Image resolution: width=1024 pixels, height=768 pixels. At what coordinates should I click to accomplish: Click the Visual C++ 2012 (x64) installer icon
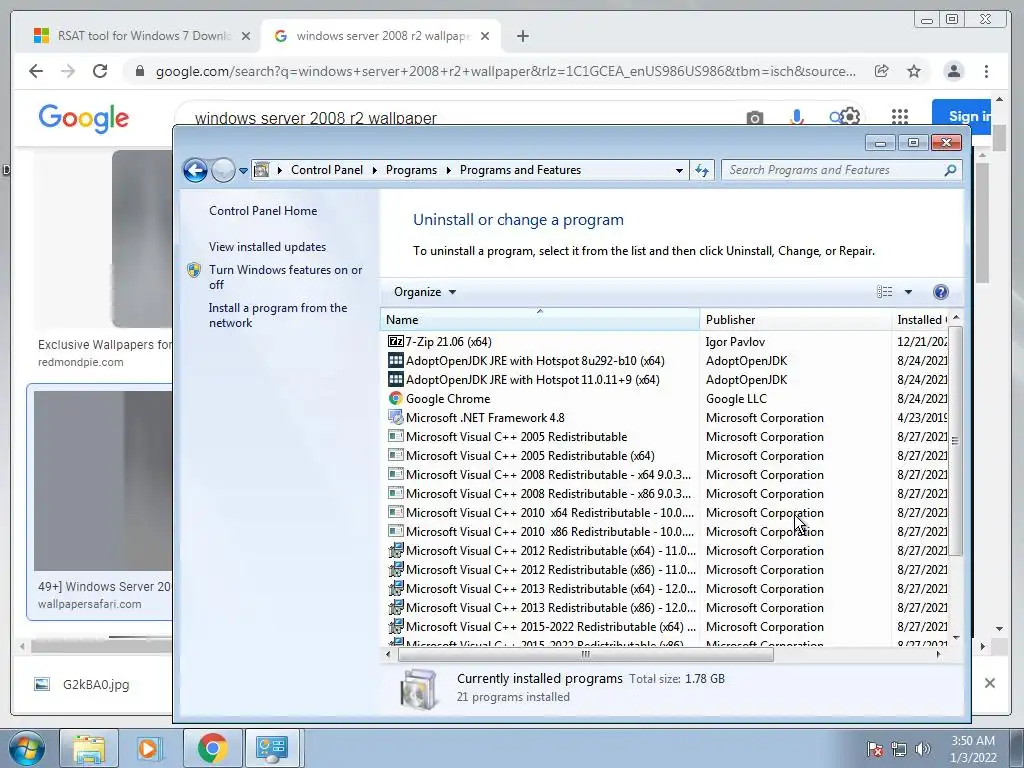click(x=395, y=550)
